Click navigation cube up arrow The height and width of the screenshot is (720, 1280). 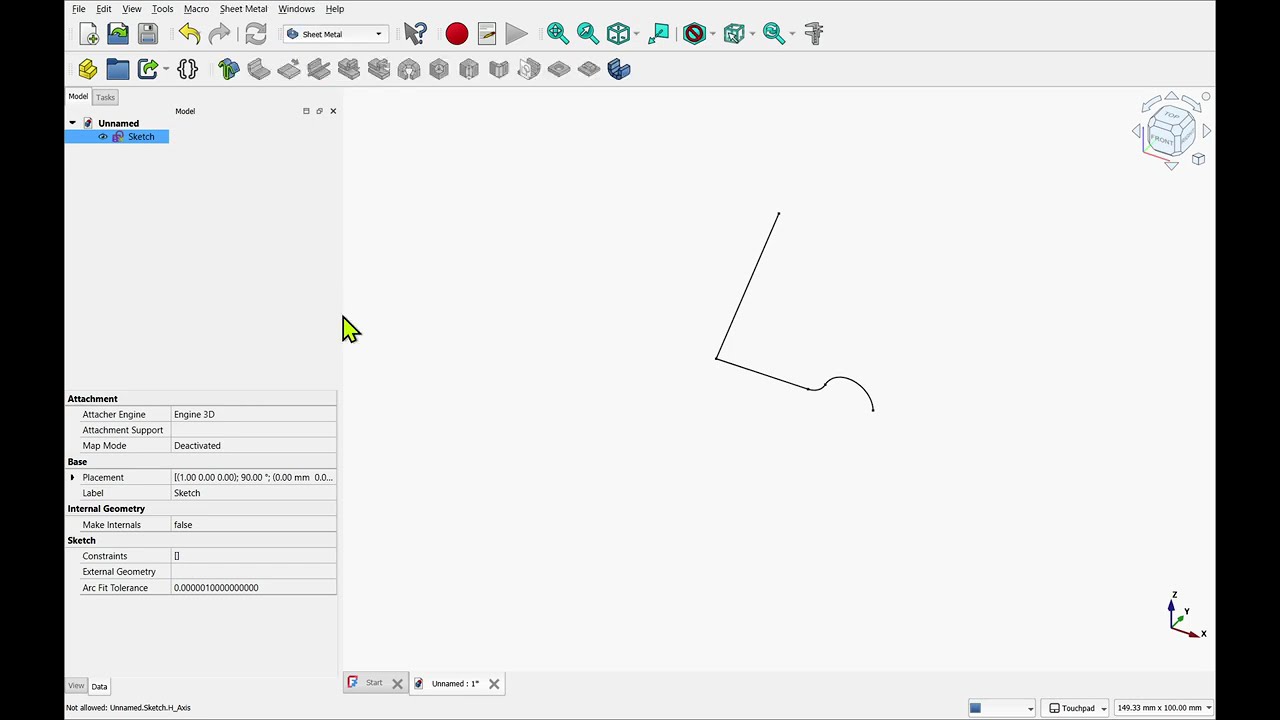point(1171,96)
